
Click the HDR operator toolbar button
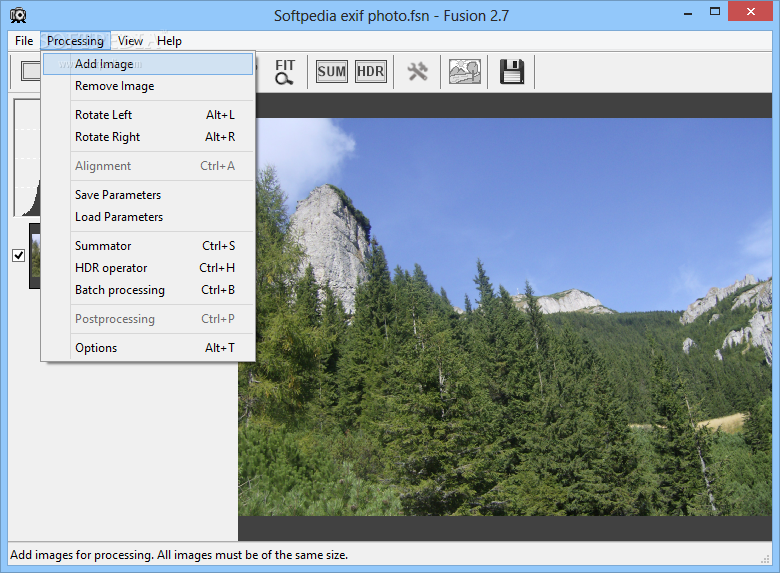point(371,72)
